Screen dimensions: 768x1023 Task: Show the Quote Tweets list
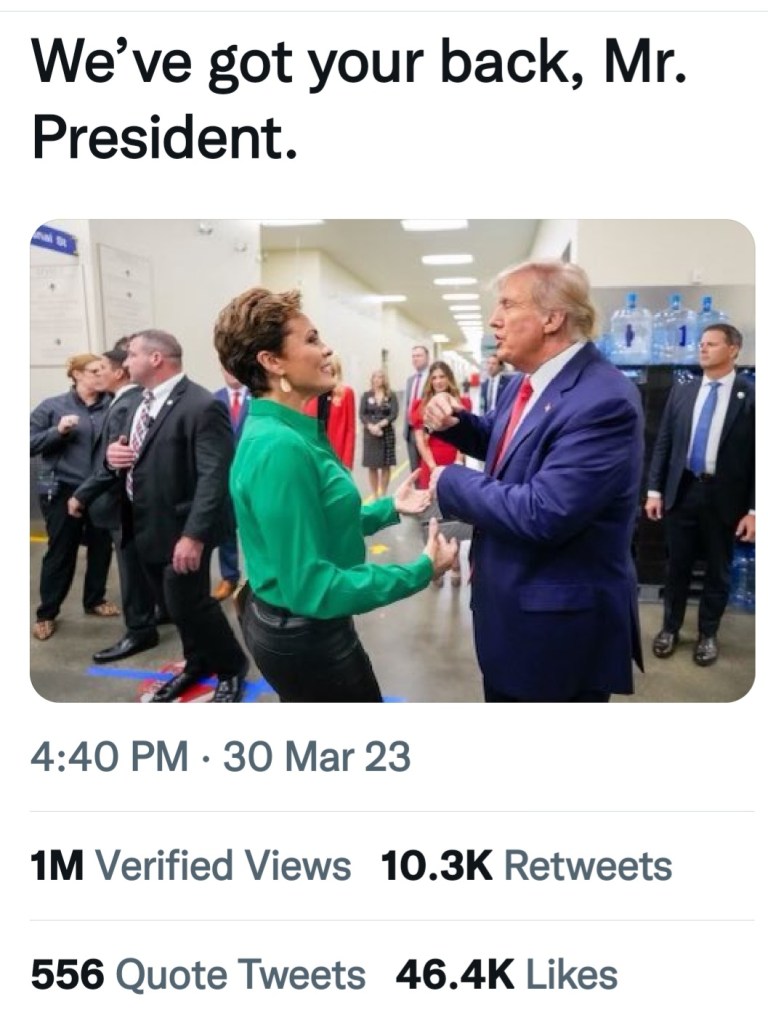click(241, 975)
